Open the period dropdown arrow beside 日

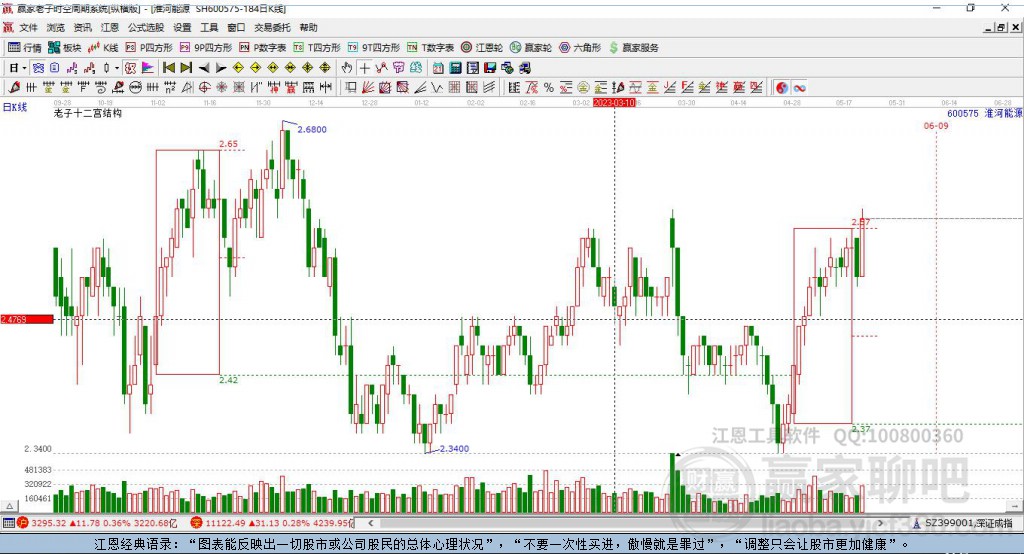(24, 68)
